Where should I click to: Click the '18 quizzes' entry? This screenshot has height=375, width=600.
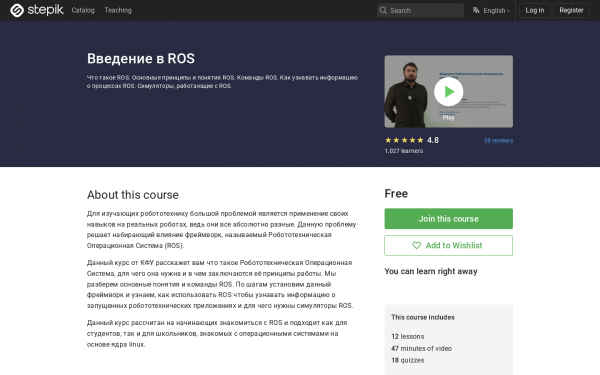pyautogui.click(x=408, y=360)
